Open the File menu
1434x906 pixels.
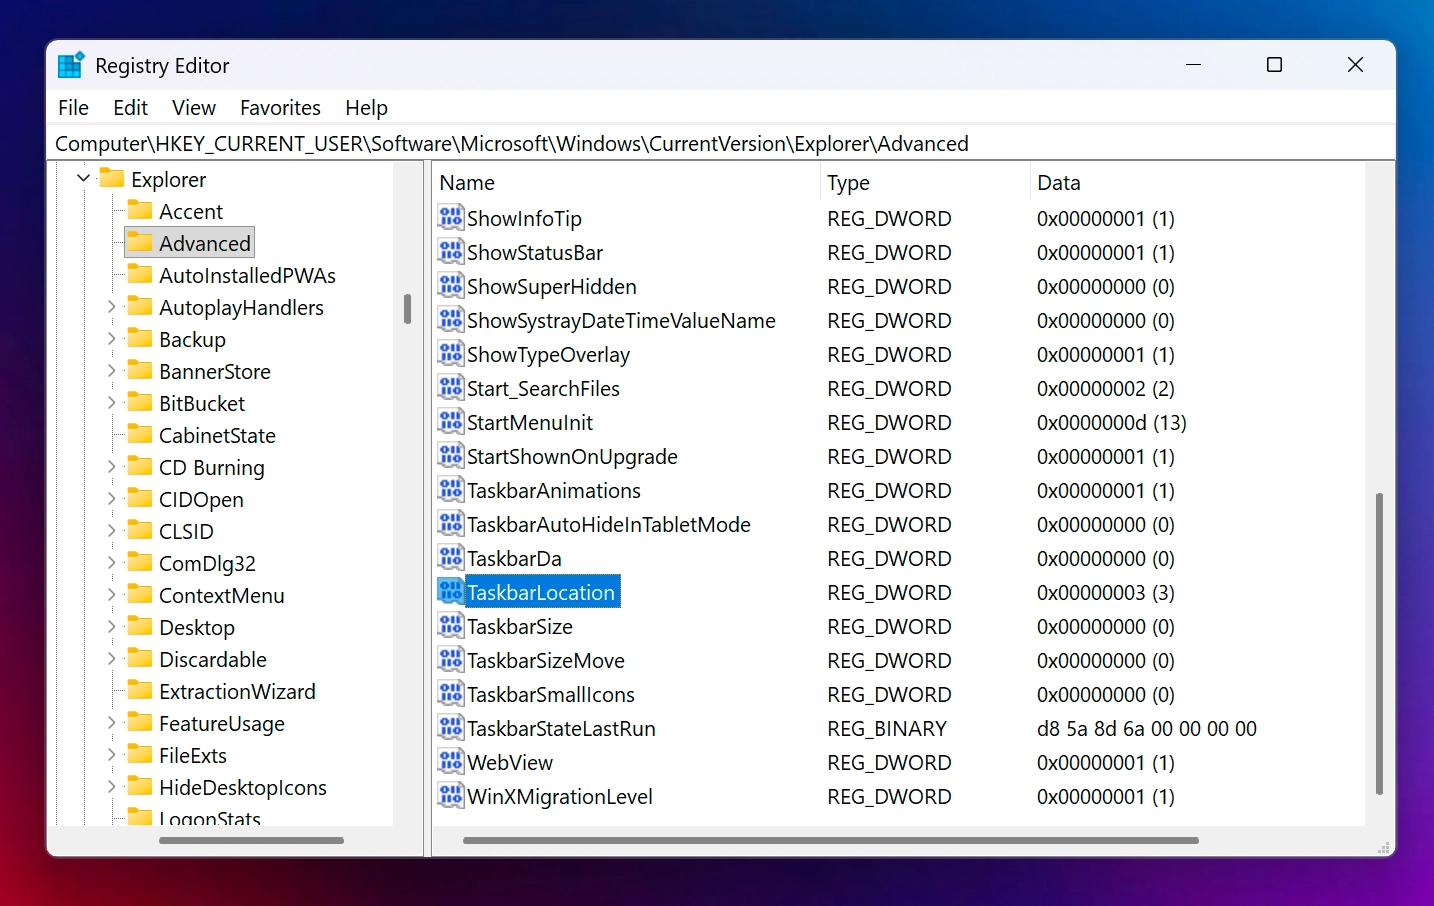tap(73, 107)
